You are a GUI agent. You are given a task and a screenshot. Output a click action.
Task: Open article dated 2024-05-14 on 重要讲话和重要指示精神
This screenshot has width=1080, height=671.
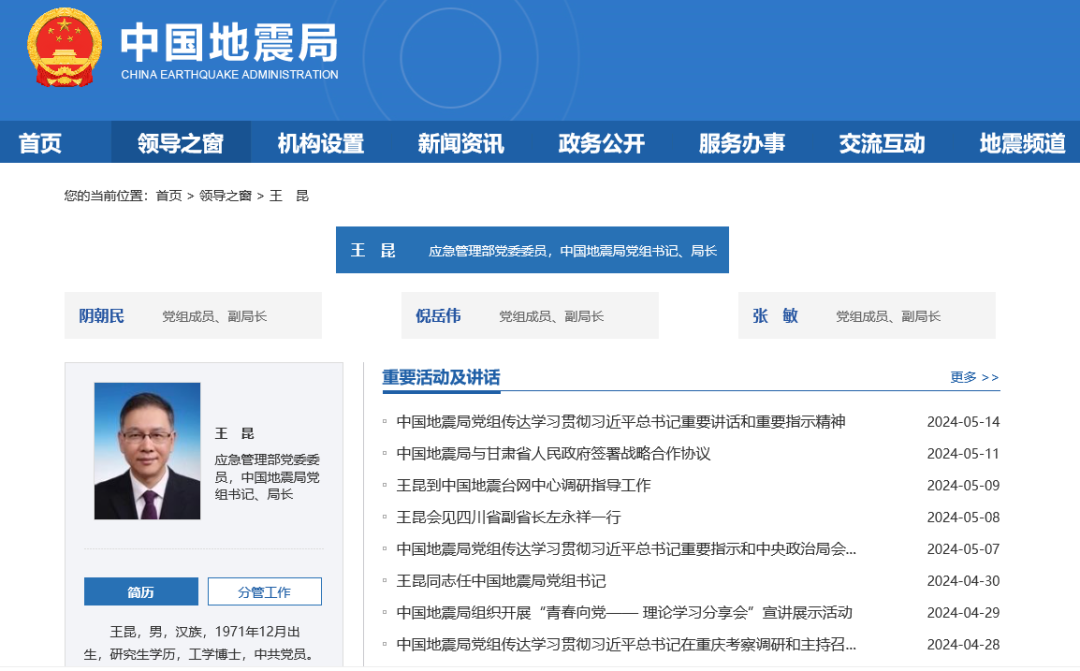(621, 422)
